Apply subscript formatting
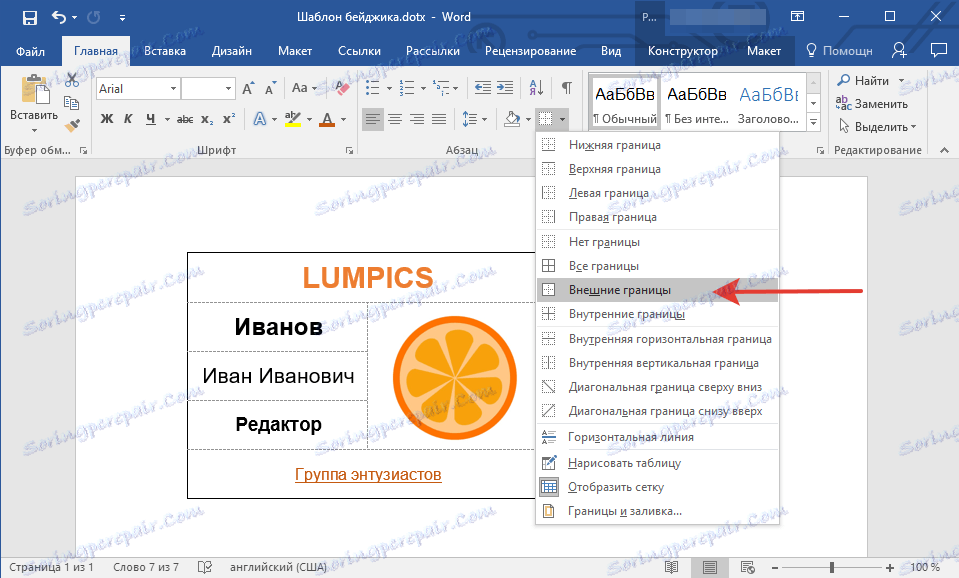959x578 pixels. tap(207, 119)
